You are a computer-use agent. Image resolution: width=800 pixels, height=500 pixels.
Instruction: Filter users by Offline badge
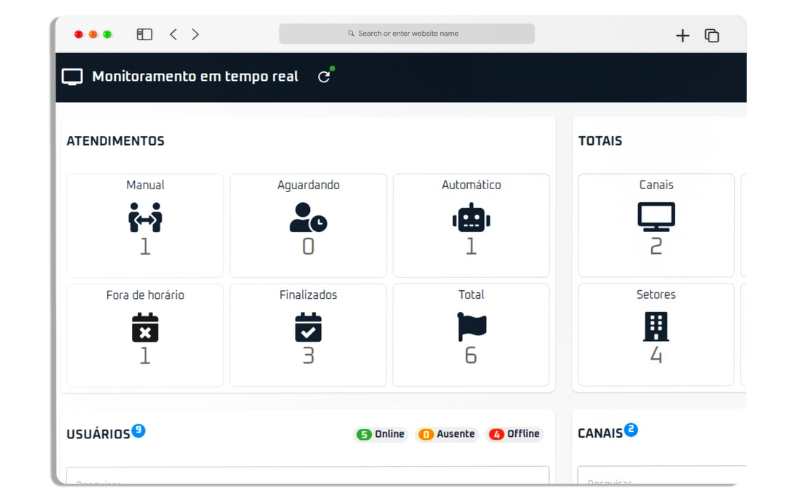514,434
